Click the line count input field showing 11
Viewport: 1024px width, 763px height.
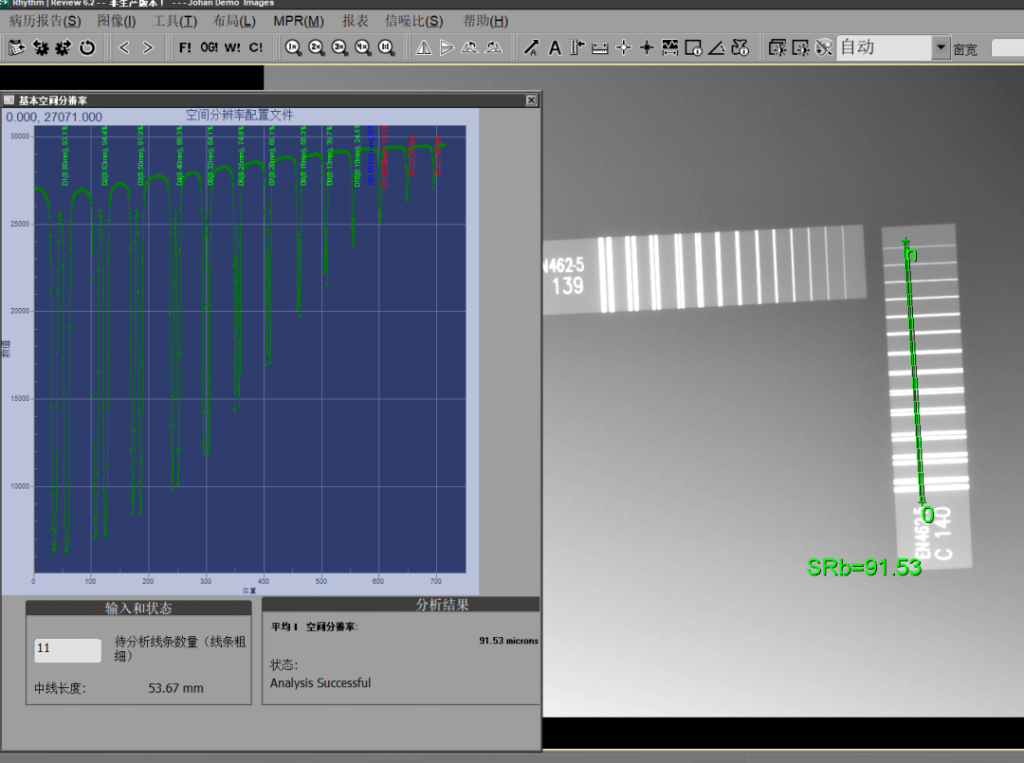(68, 649)
